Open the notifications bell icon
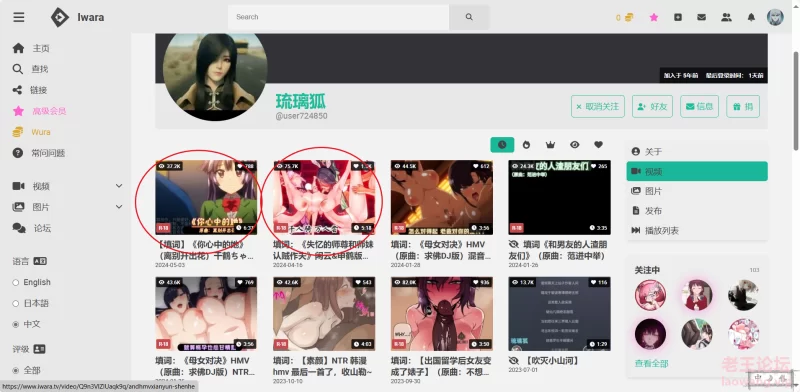The image size is (800, 392). [x=751, y=17]
